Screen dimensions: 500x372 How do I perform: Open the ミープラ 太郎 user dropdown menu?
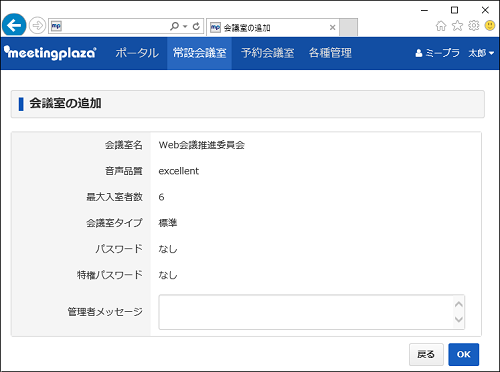[455, 53]
